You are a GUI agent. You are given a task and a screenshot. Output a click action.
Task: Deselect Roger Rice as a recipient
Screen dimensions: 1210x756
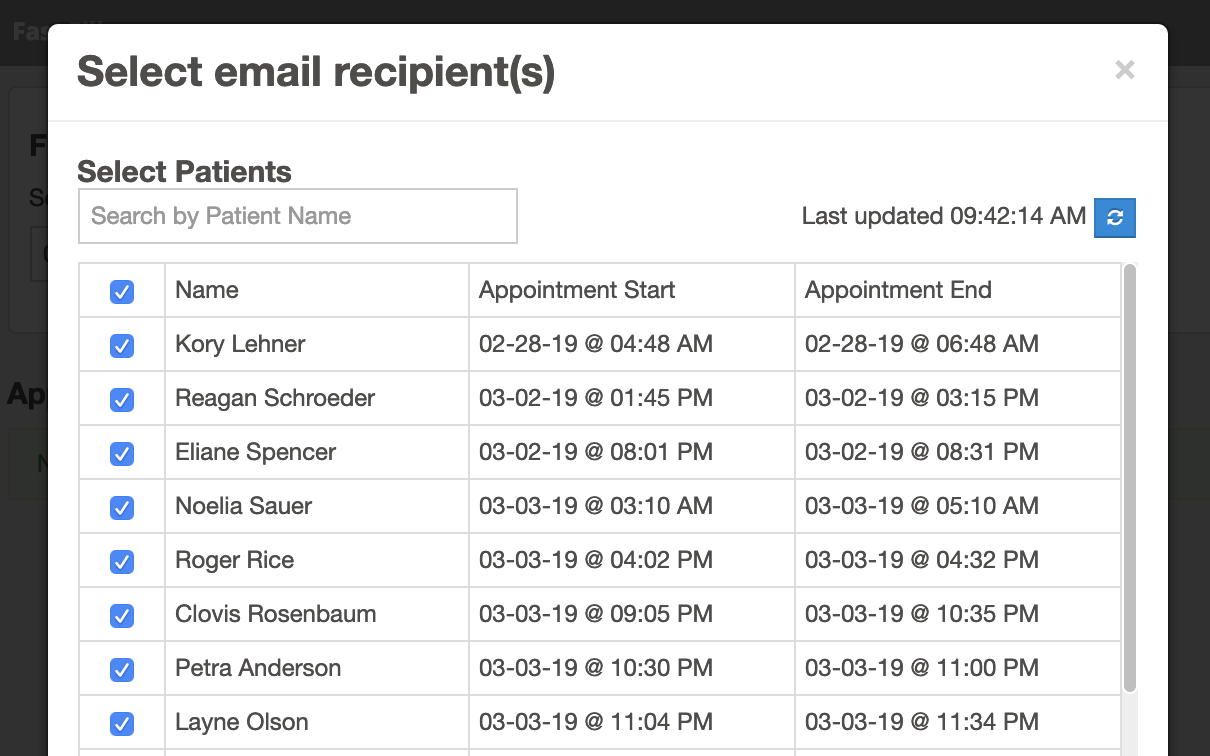point(122,561)
